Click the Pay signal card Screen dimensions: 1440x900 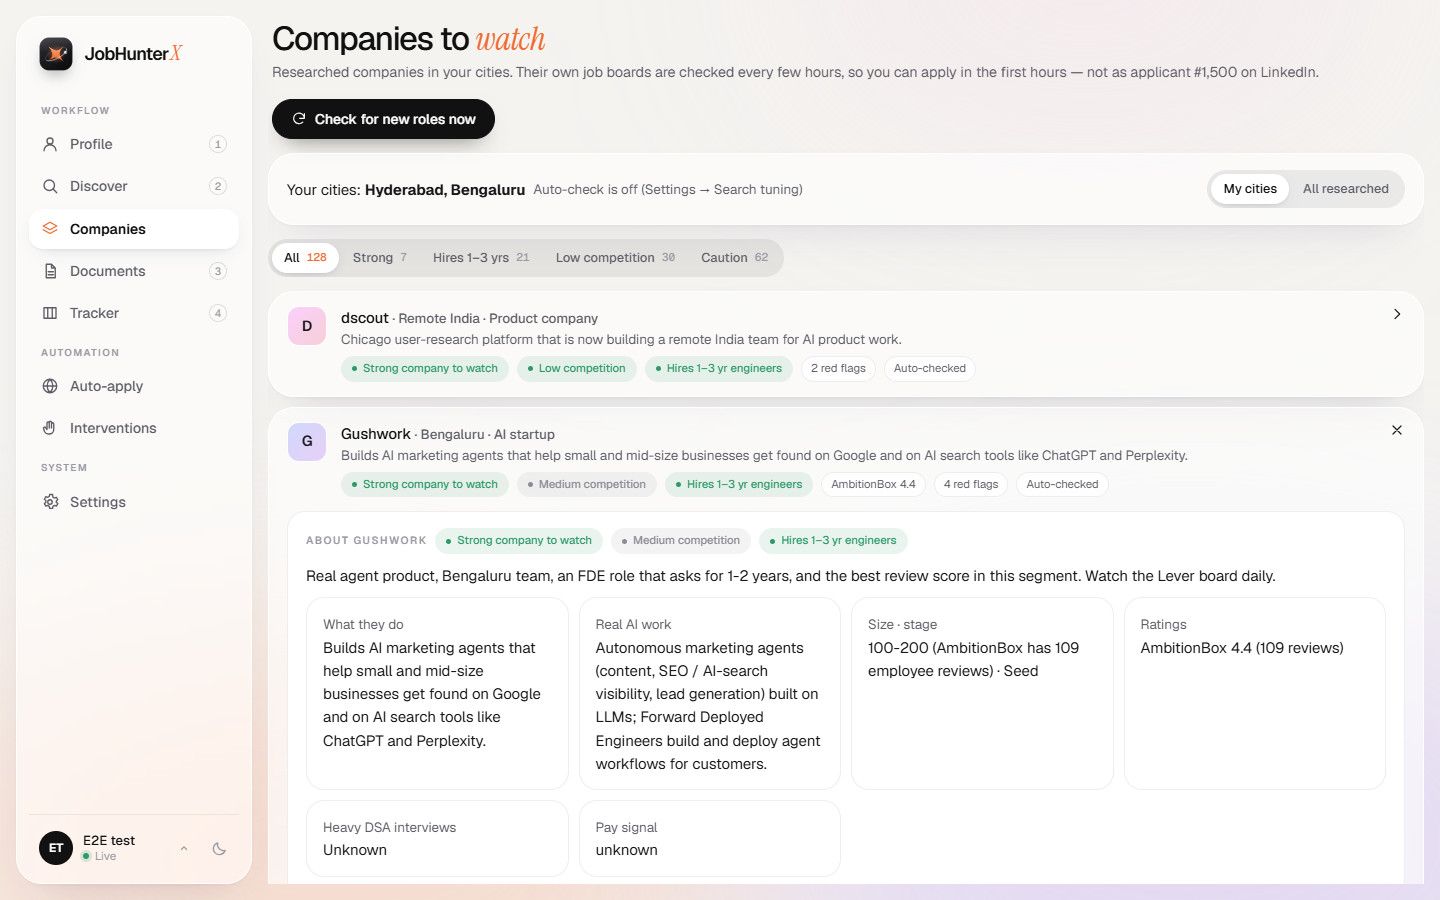pyautogui.click(x=710, y=838)
